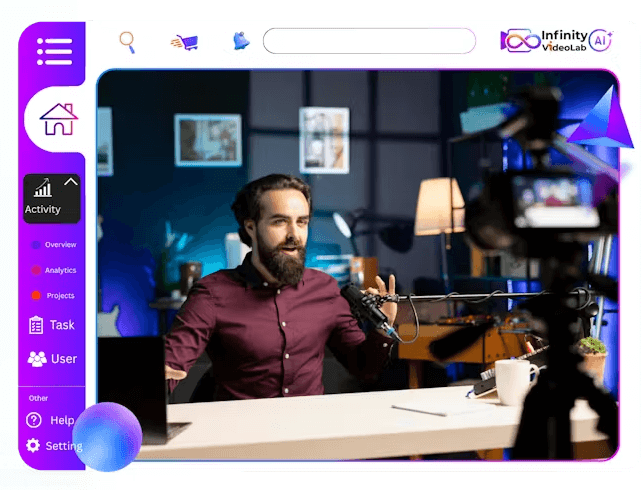Select Analytics in the sidebar
The height and width of the screenshot is (490, 643).
click(60, 270)
